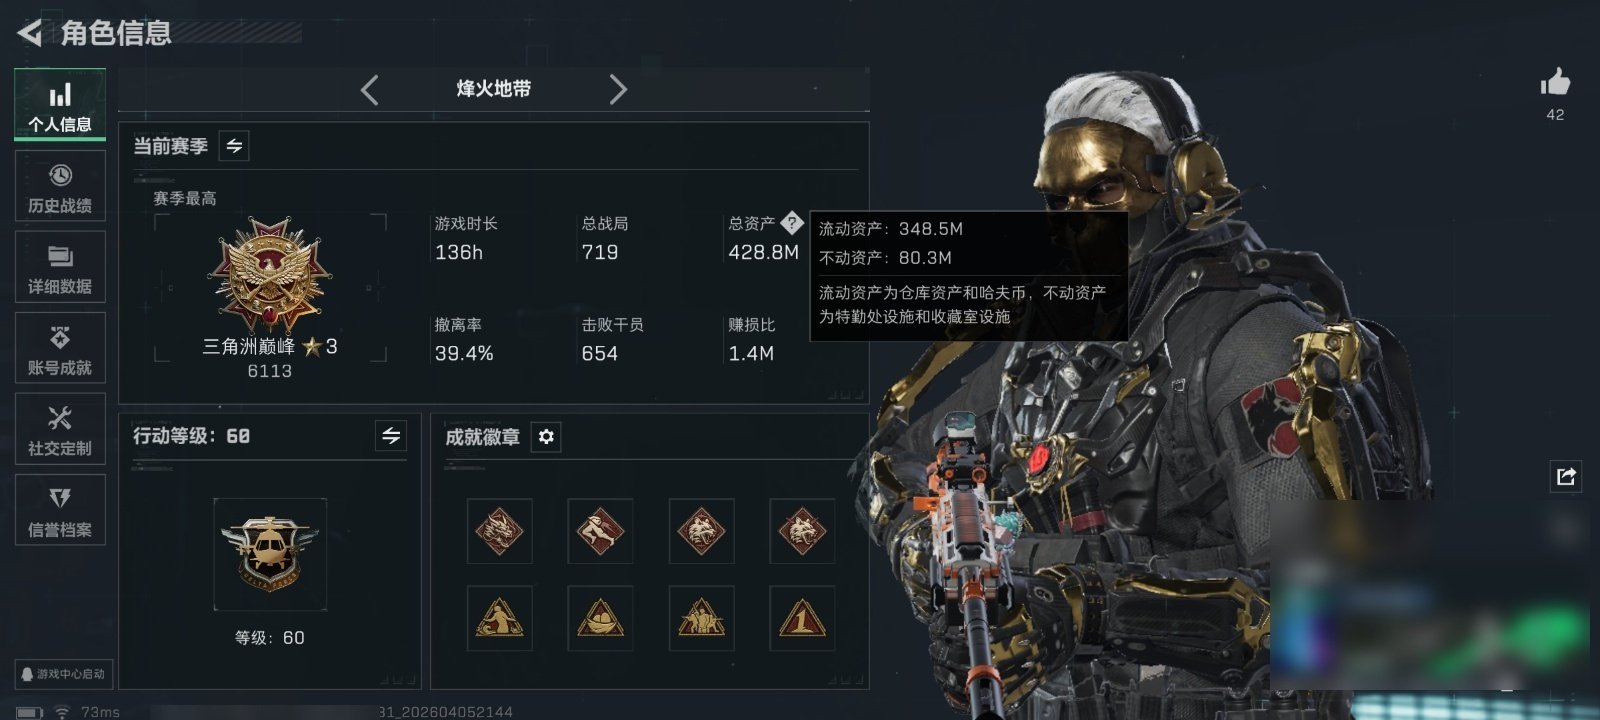Select the level 60 helicopter badge
The width and height of the screenshot is (1600, 720).
(270, 554)
